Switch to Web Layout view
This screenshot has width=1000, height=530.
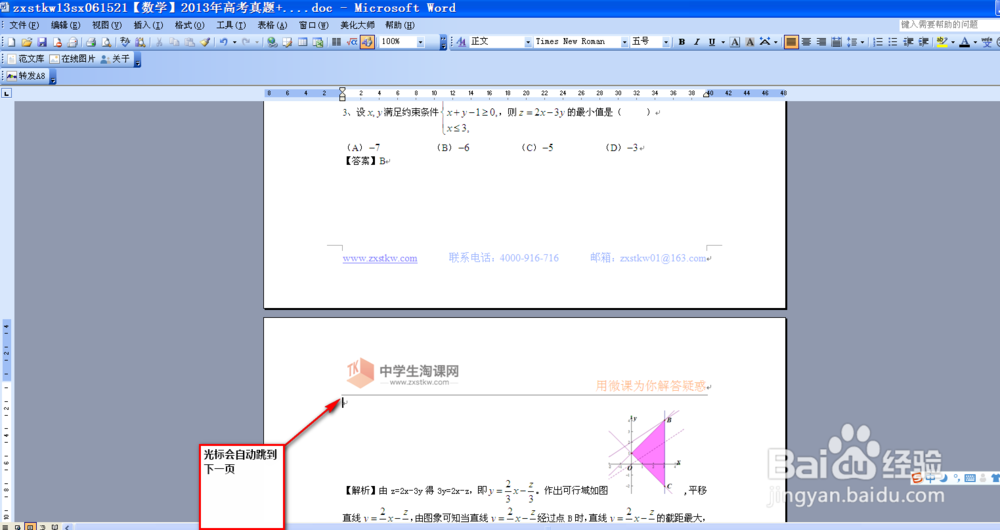19,527
